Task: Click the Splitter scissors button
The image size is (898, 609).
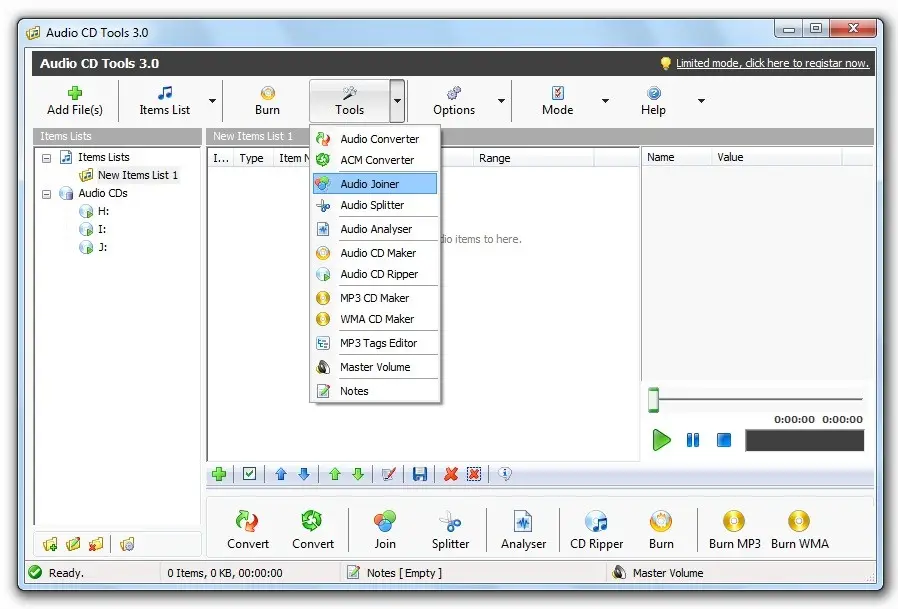Action: [450, 530]
